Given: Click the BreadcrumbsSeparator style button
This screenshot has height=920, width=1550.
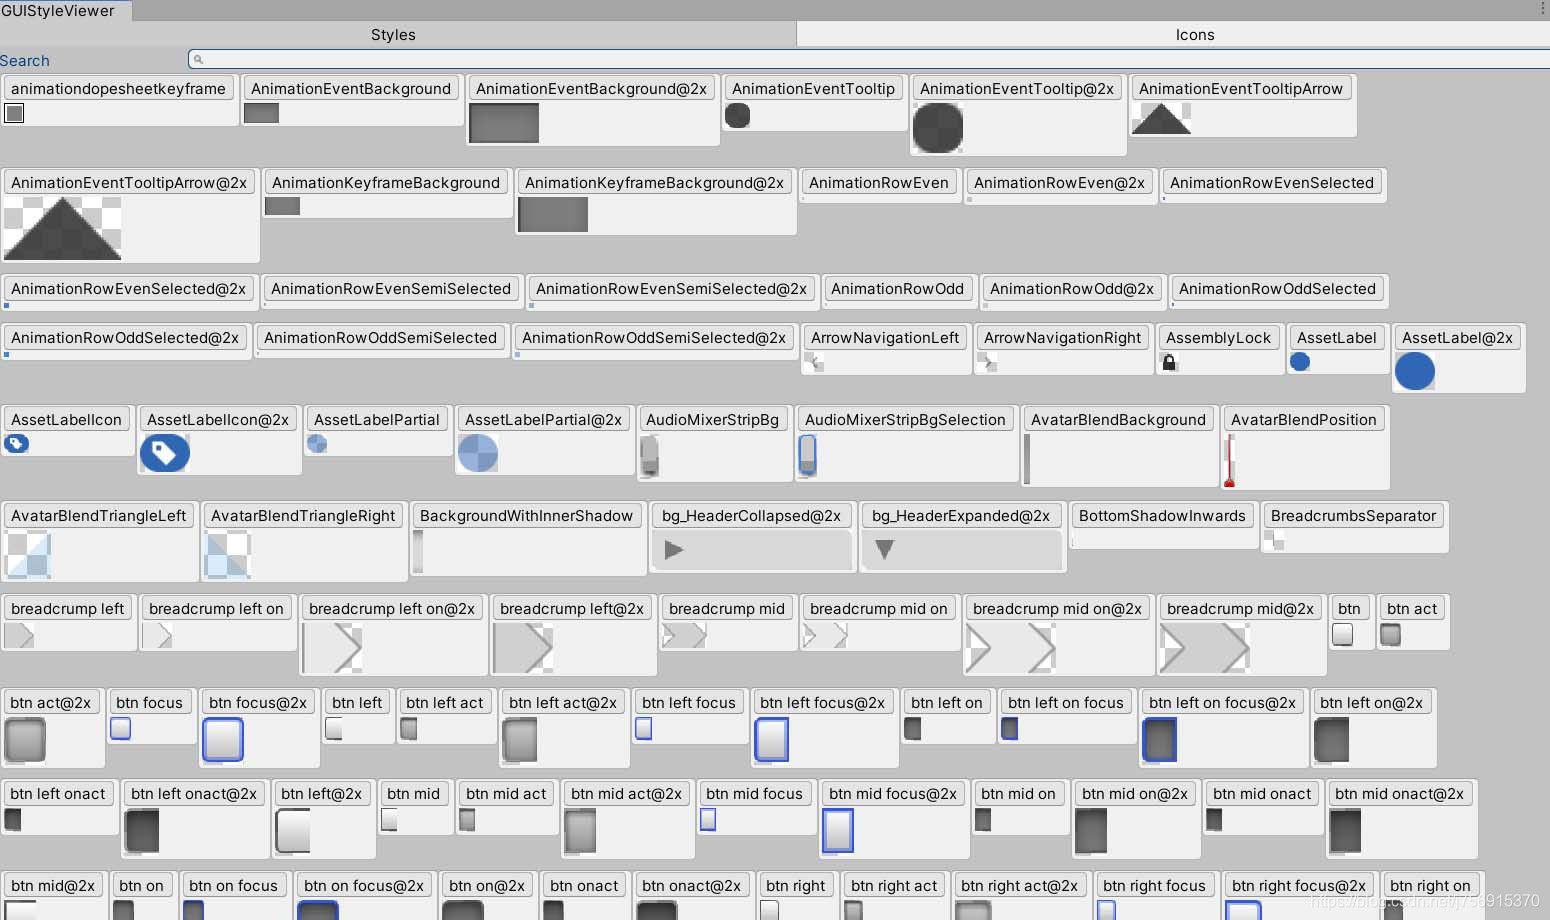Looking at the screenshot, I should click(1353, 515).
